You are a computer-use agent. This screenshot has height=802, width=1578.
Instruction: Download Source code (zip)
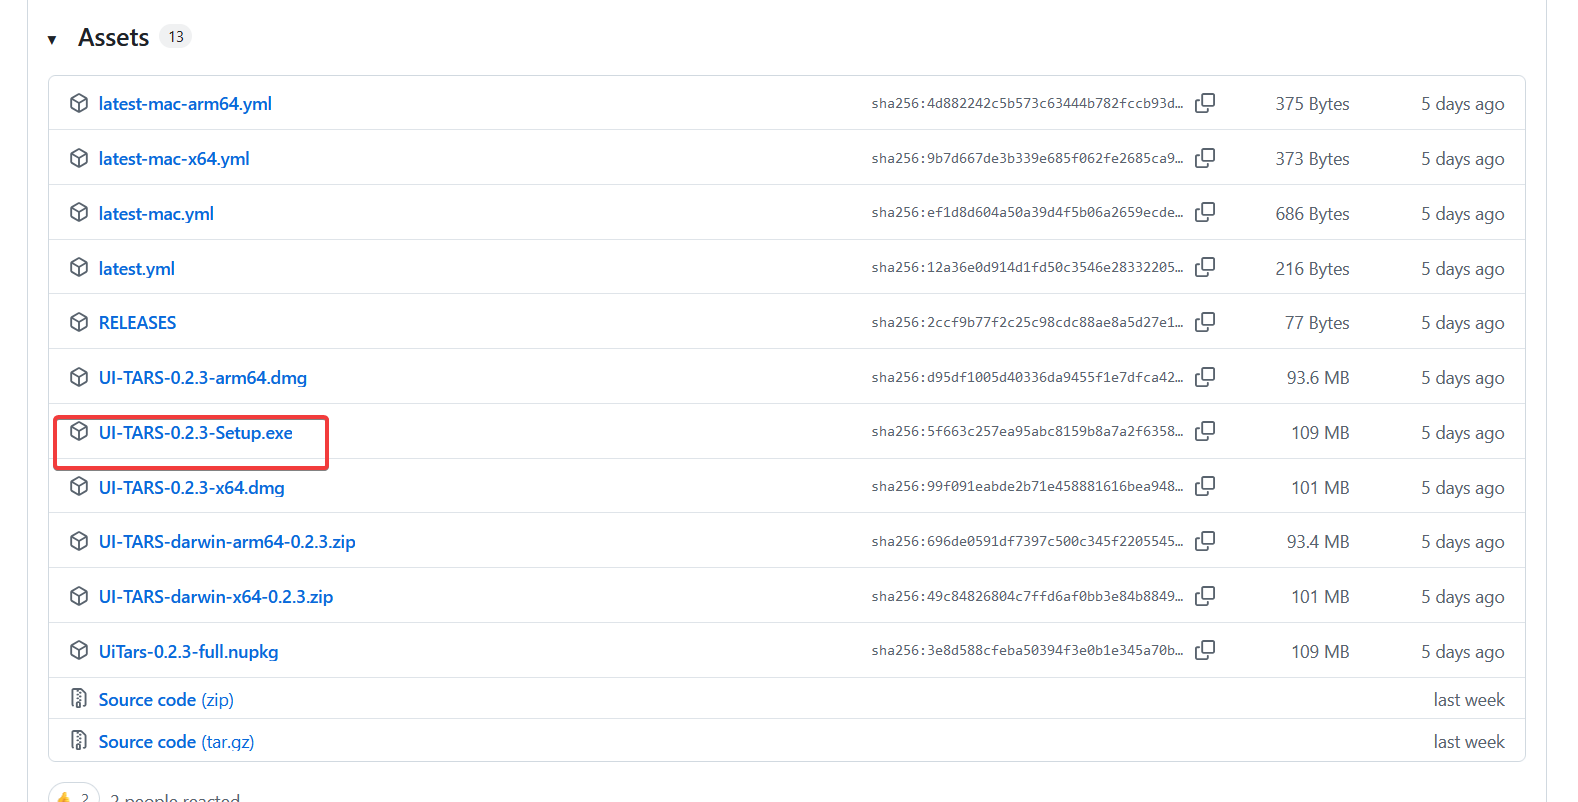166,700
